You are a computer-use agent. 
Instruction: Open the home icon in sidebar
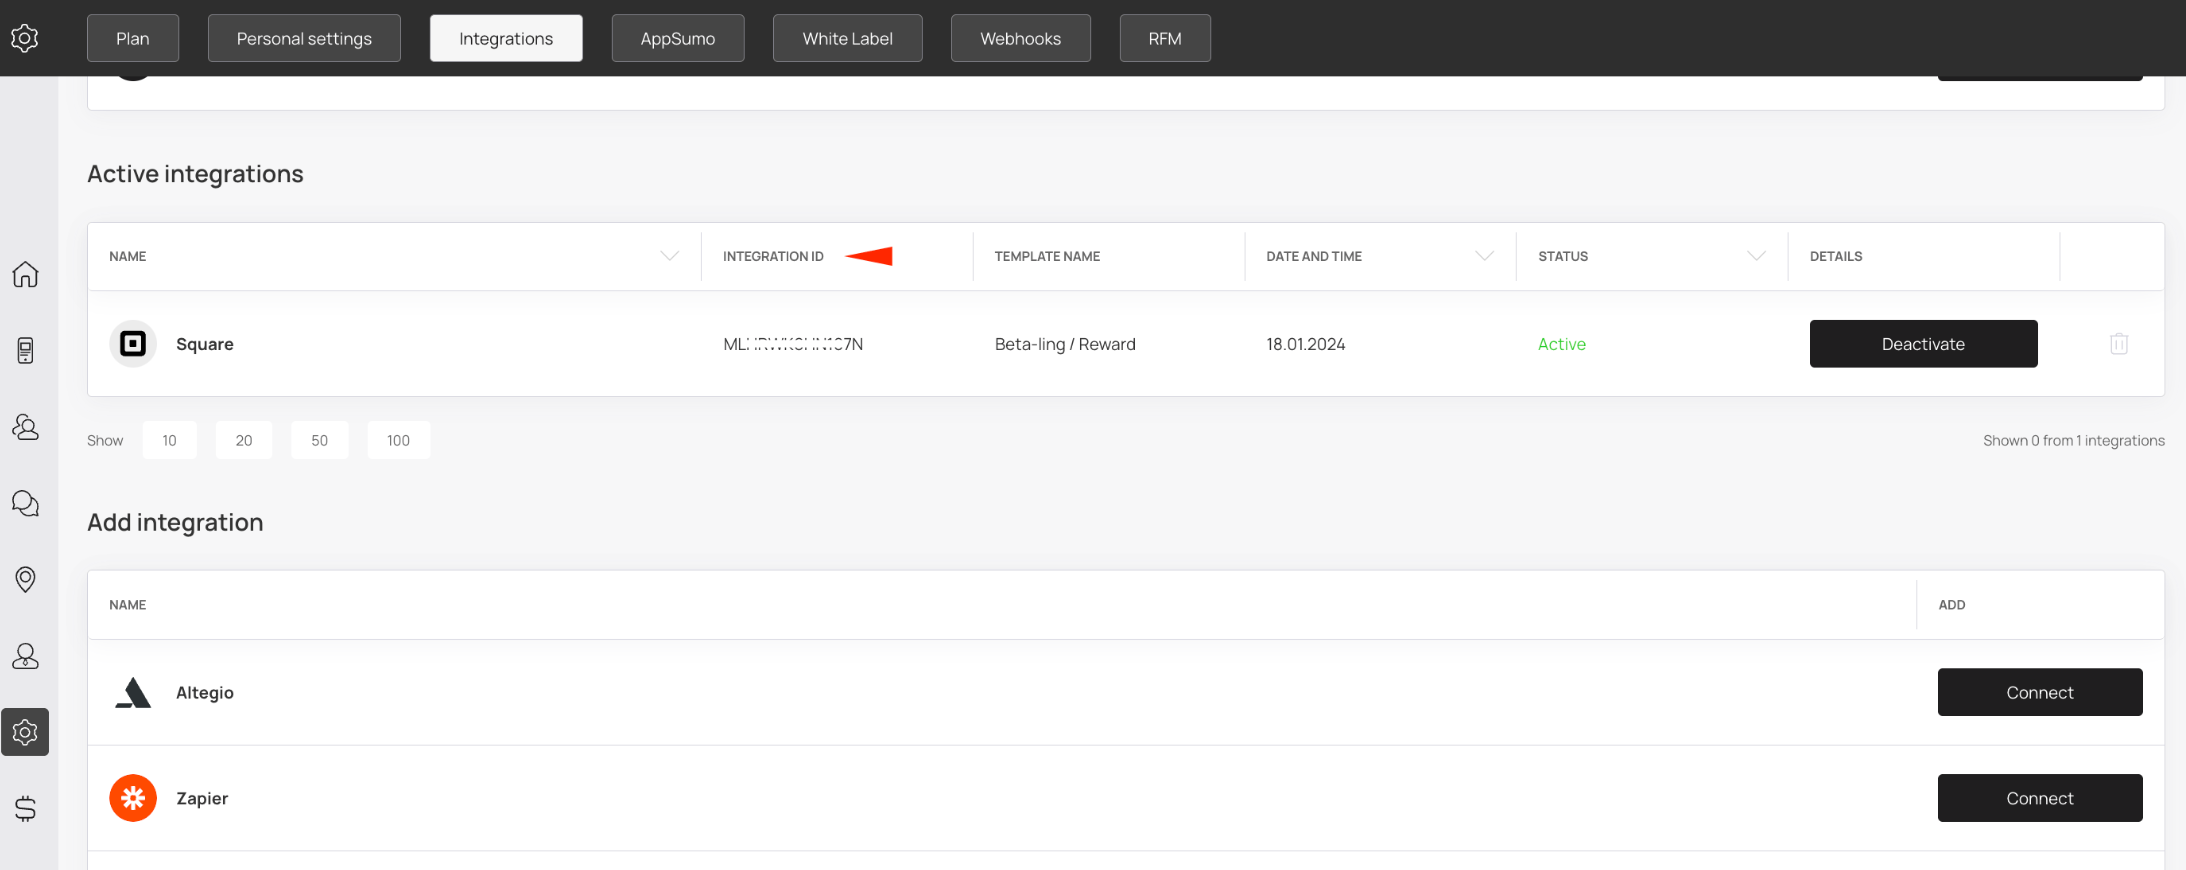point(25,274)
